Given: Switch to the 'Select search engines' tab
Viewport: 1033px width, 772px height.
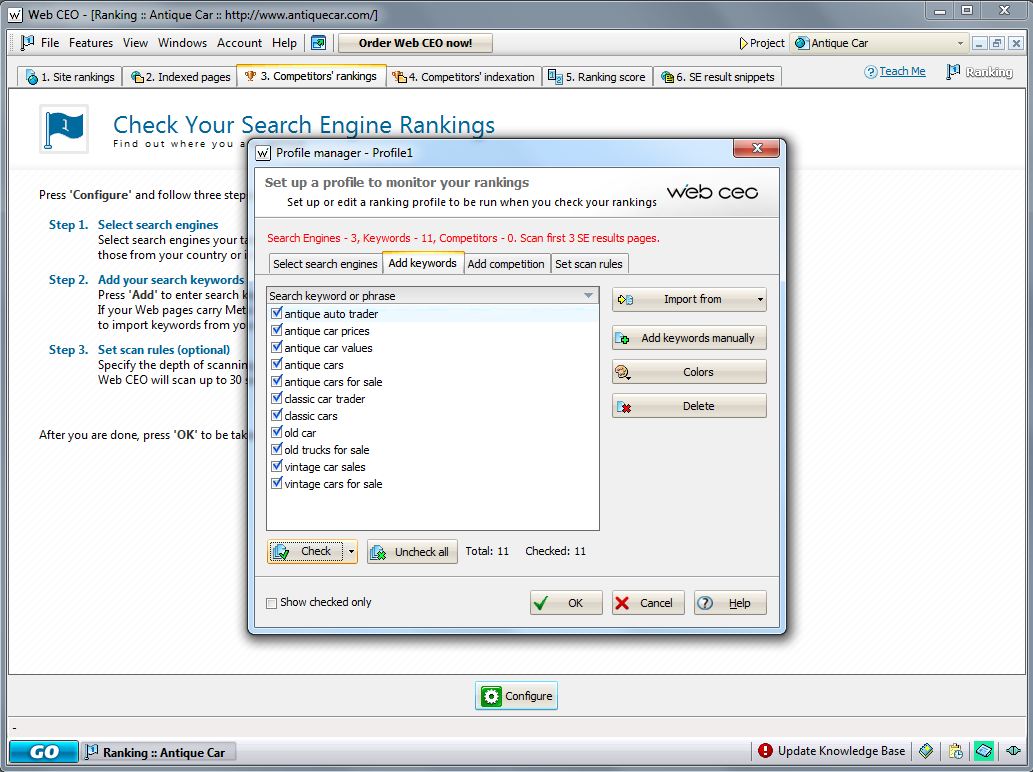Looking at the screenshot, I should coord(325,264).
